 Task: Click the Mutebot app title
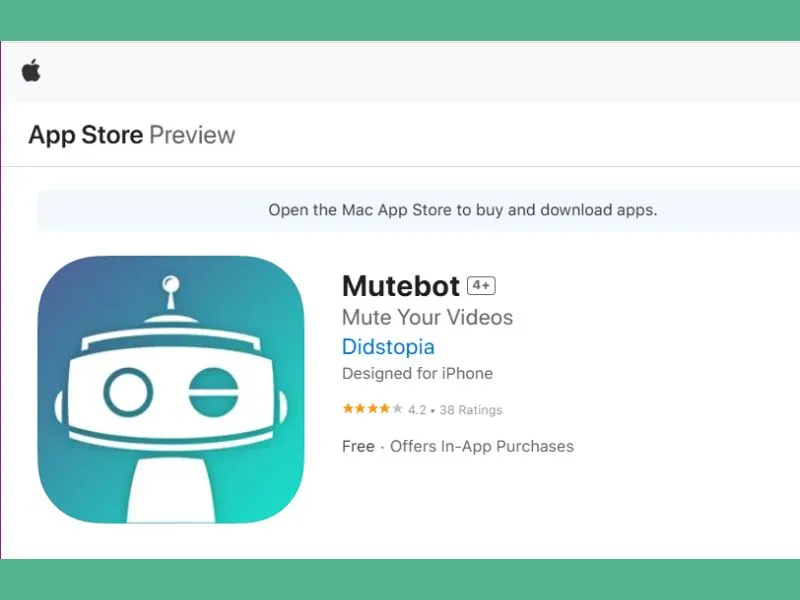(401, 286)
